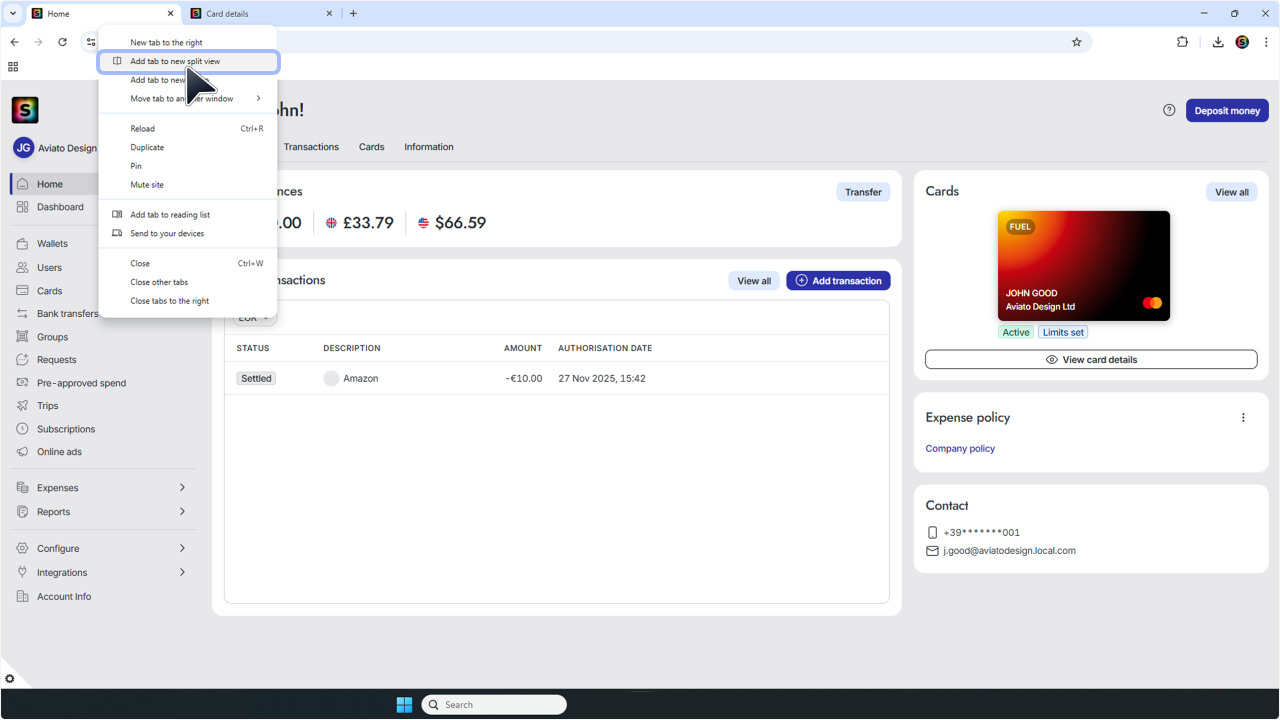
Task: Choose Reload in context menu
Action: (188, 129)
